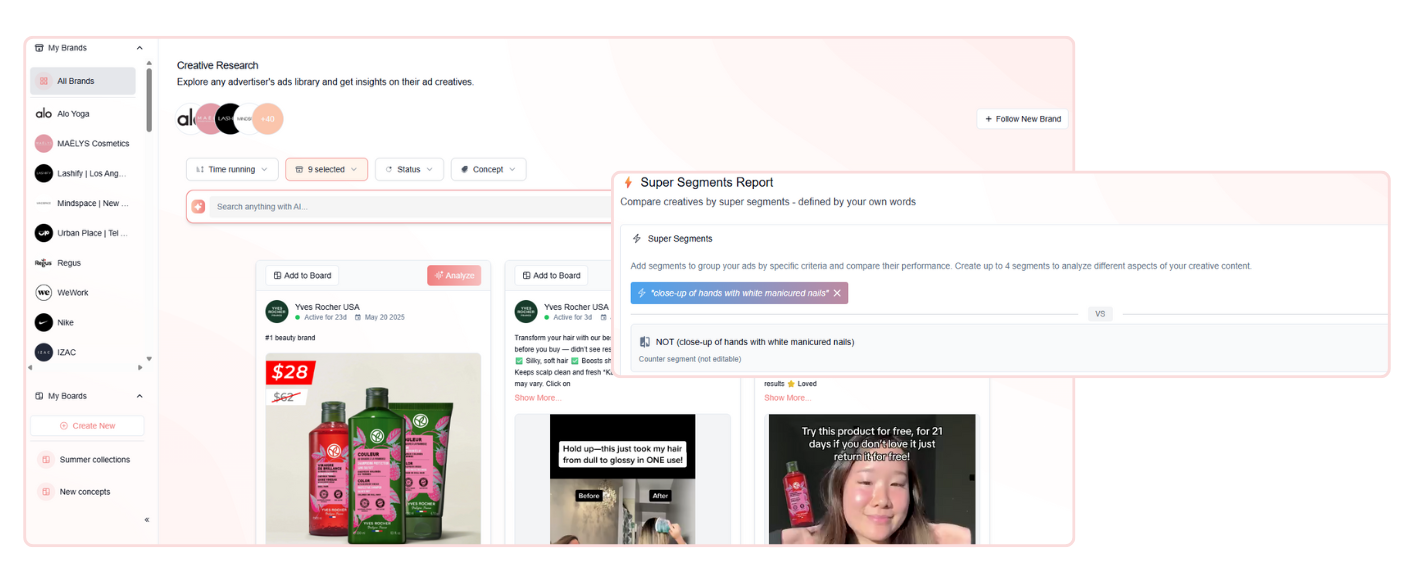Click the brands list scroll-down arrow
This screenshot has height=583, width=1414.
[x=150, y=358]
